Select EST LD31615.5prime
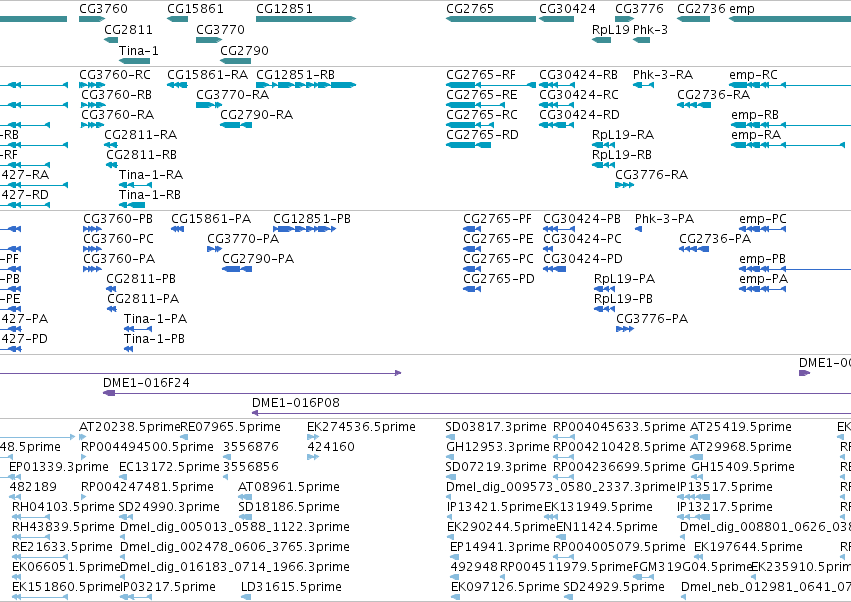 pyautogui.click(x=246, y=597)
